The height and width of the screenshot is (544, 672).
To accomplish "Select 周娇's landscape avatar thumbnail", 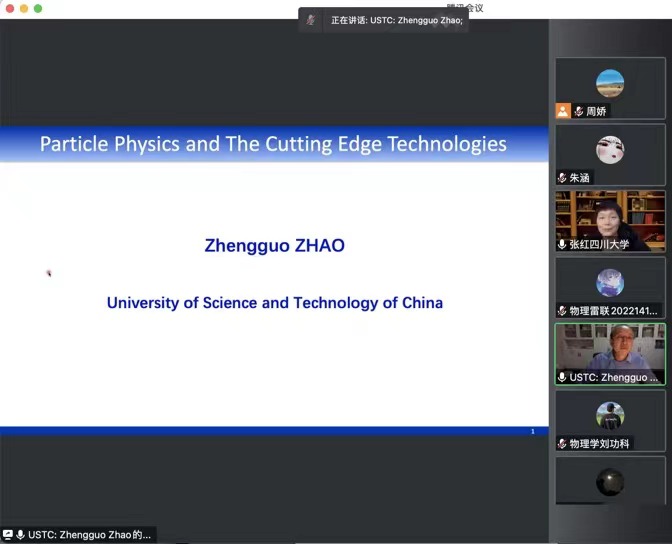I will click(x=610, y=84).
